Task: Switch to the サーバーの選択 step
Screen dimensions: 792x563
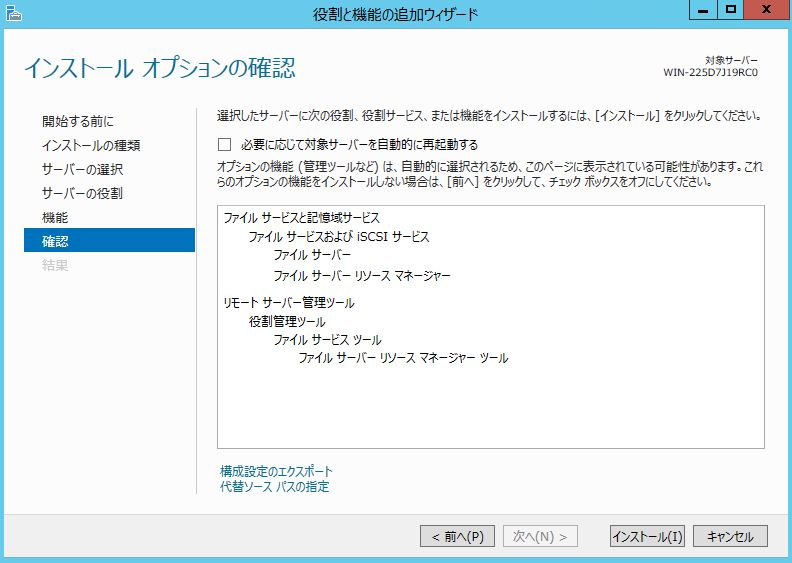Action: point(83,169)
